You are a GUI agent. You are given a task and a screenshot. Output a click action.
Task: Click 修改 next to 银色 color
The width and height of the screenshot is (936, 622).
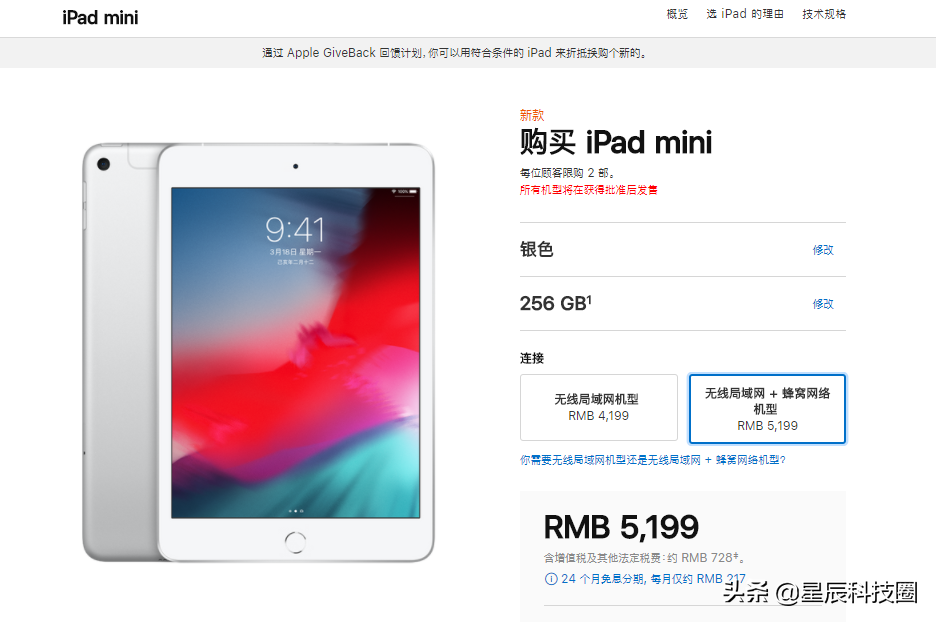tap(823, 250)
